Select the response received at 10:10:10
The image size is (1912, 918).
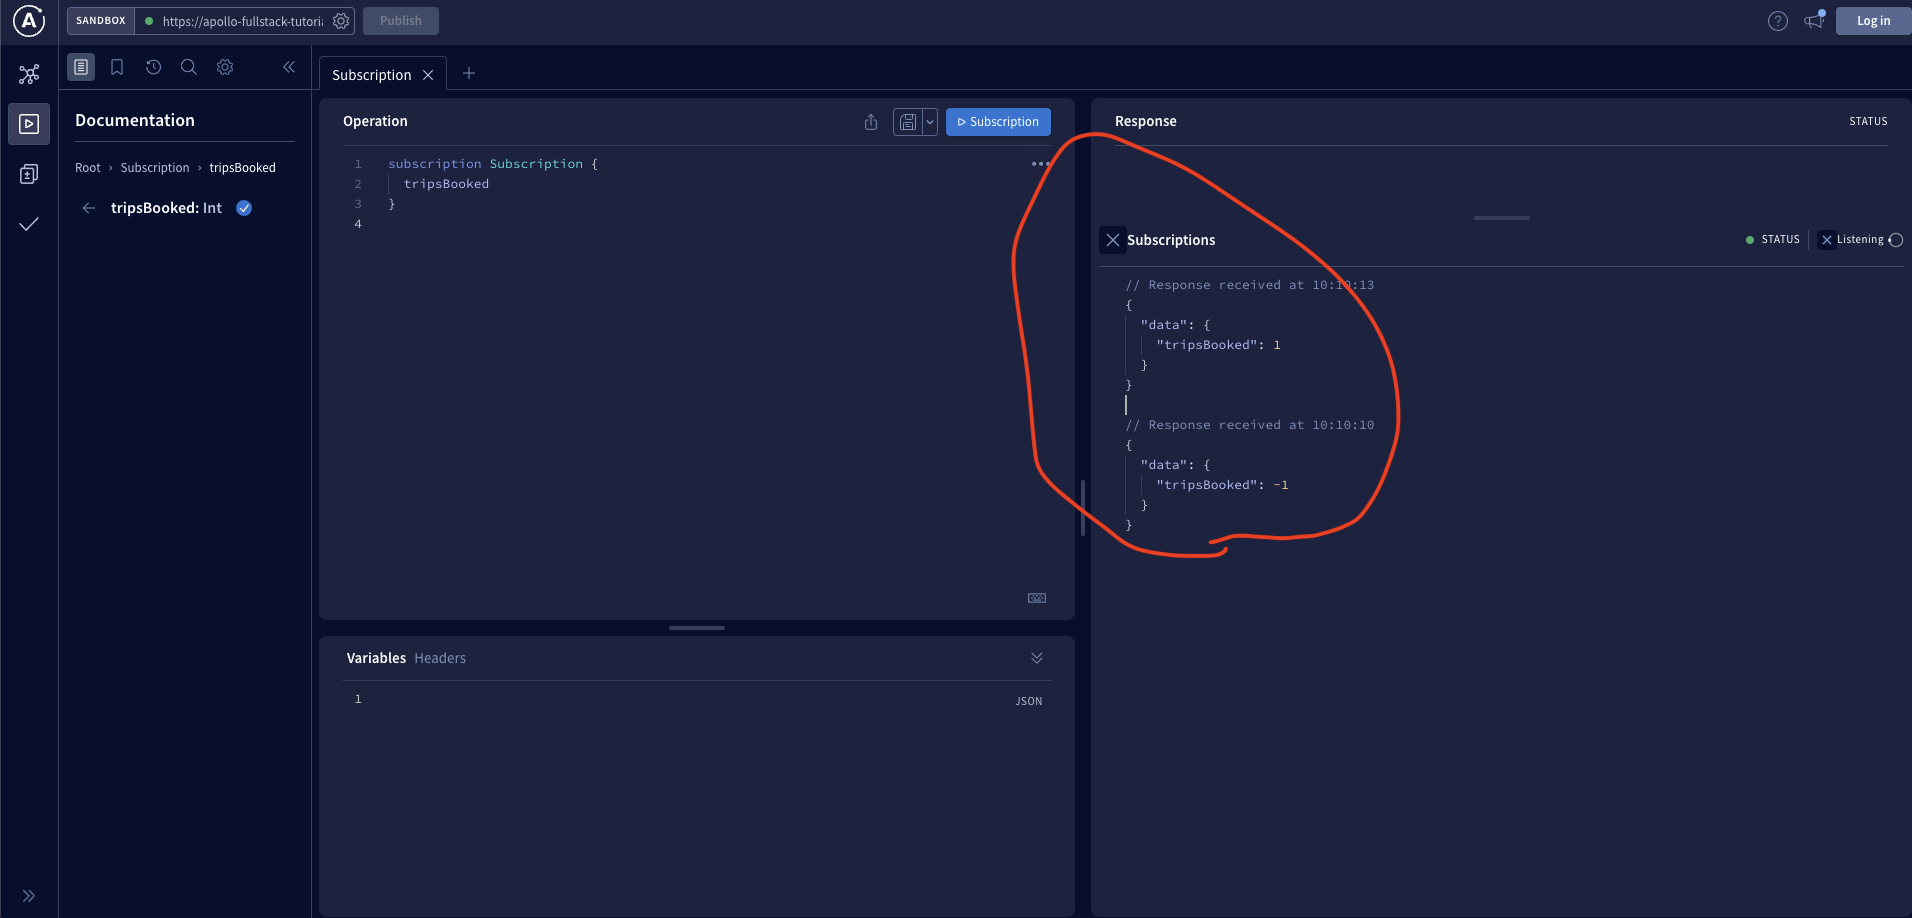point(1250,425)
